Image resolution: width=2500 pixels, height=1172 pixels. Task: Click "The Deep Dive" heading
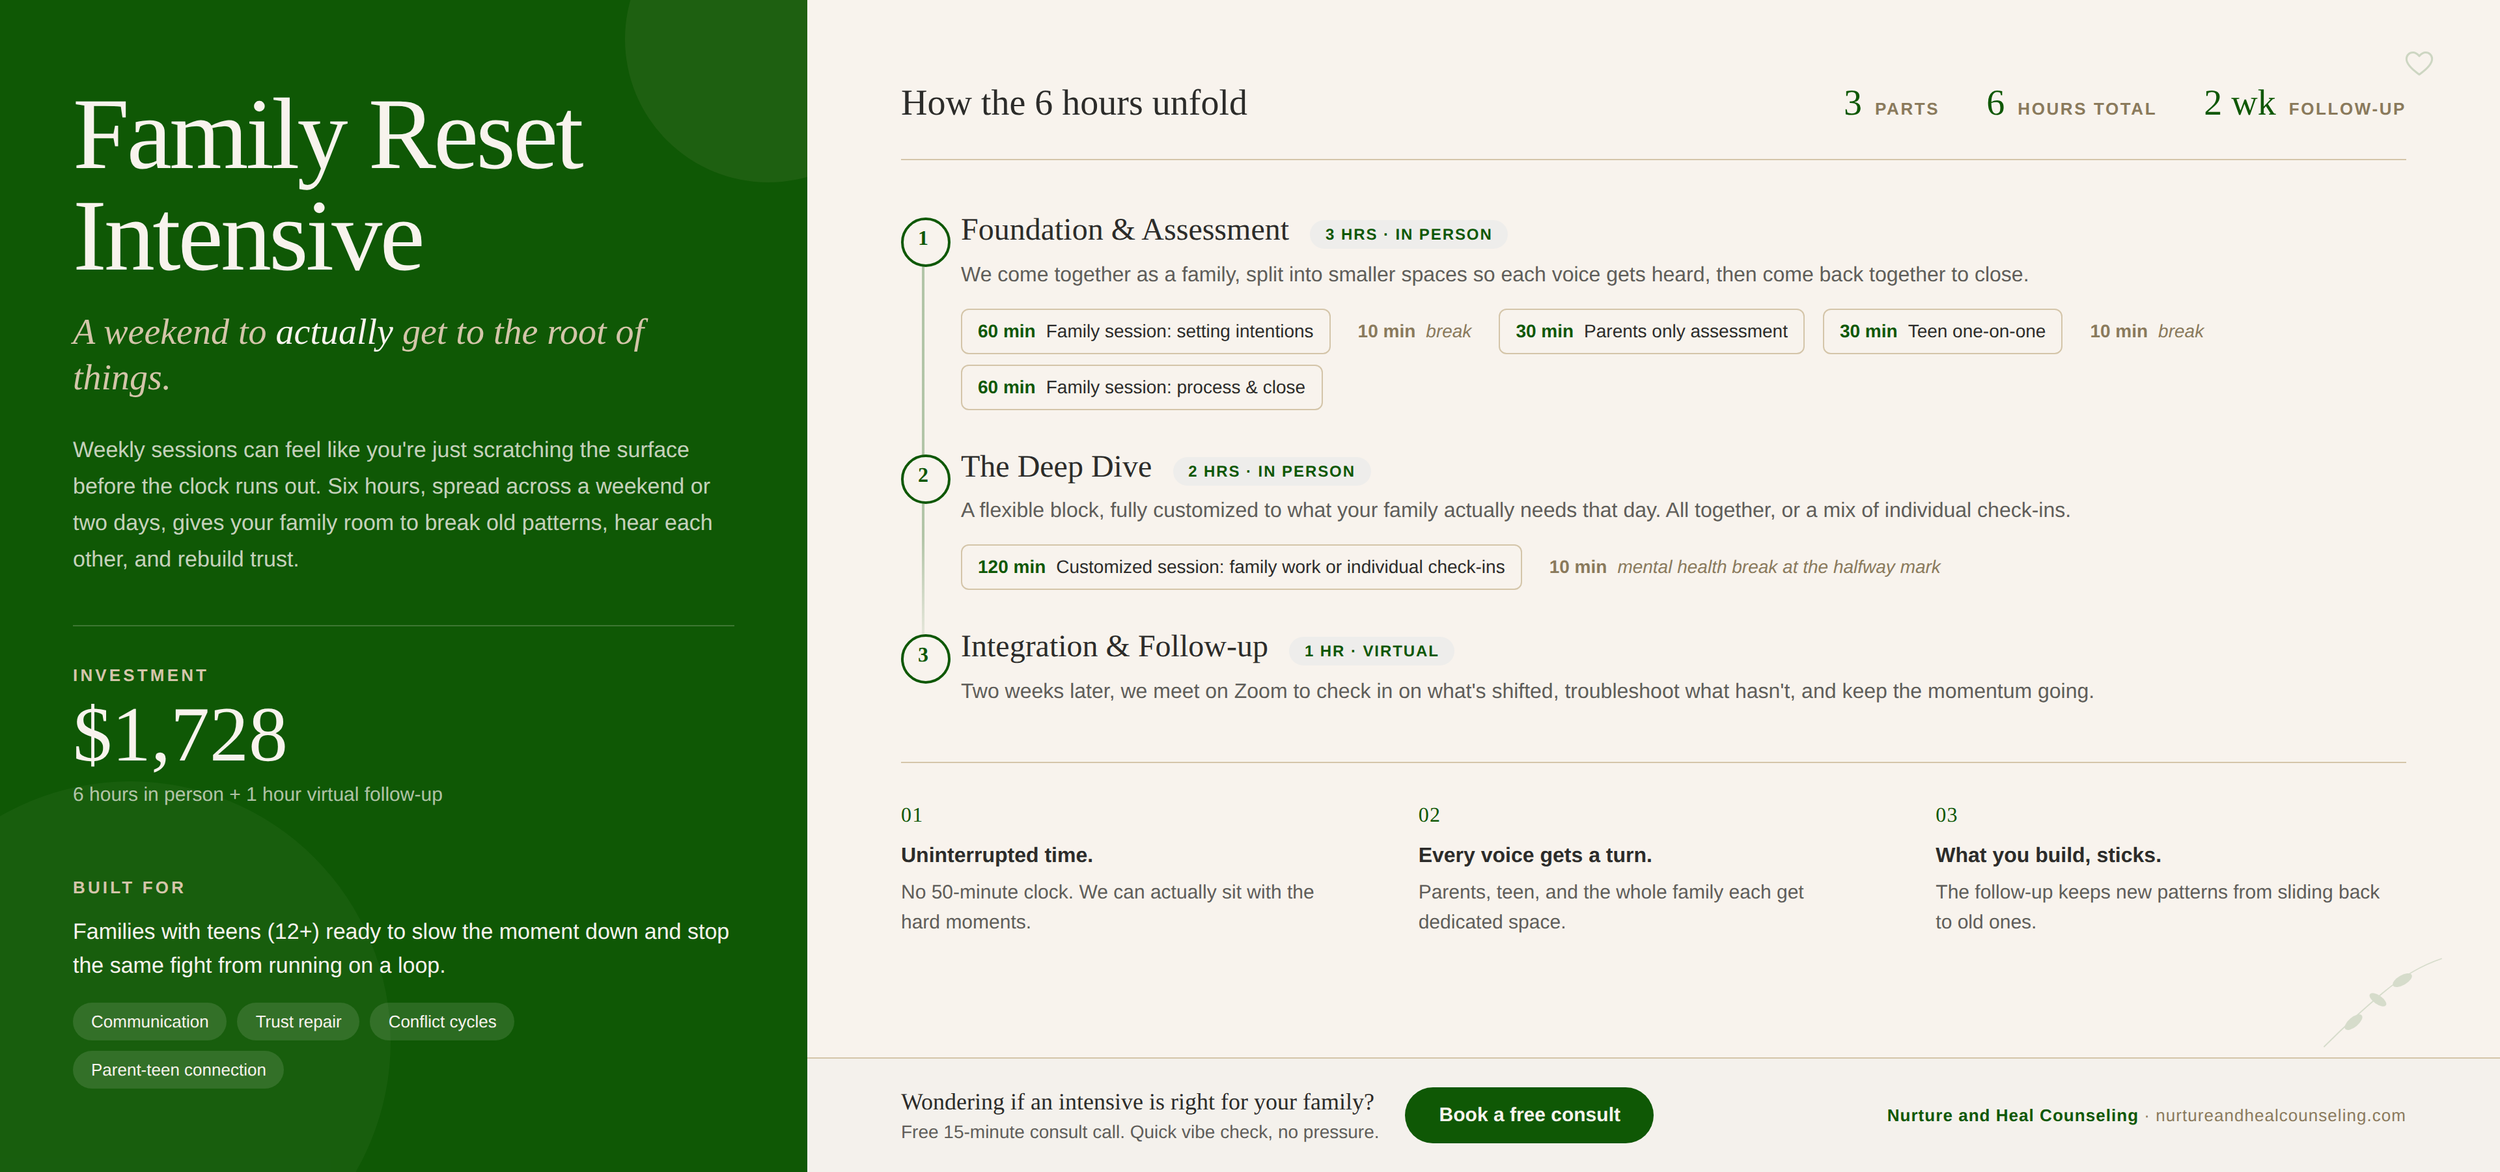(x=1056, y=467)
